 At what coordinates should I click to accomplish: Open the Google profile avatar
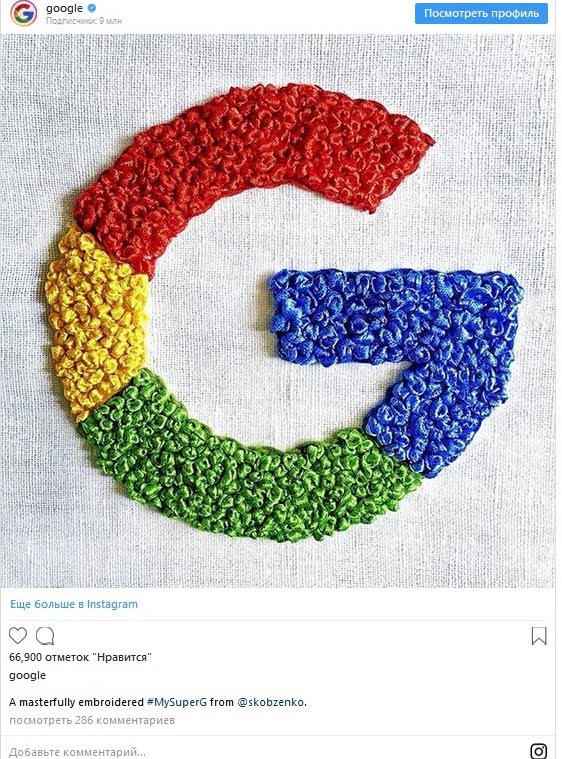[23, 13]
